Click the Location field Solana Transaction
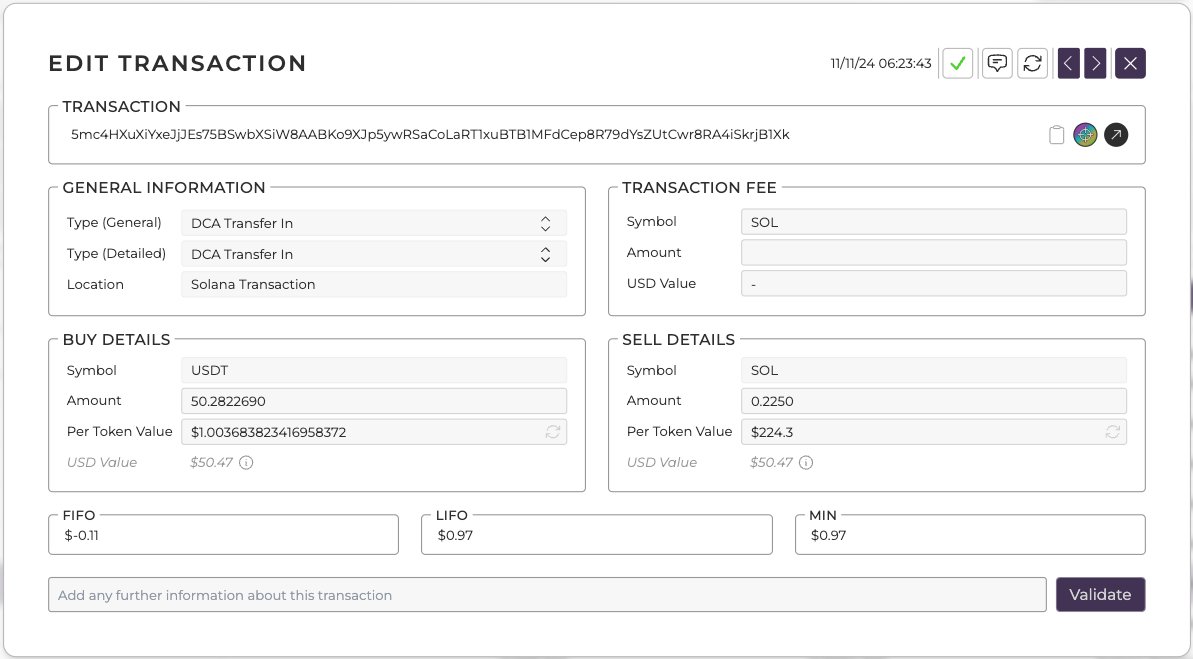1193x659 pixels. 374,285
